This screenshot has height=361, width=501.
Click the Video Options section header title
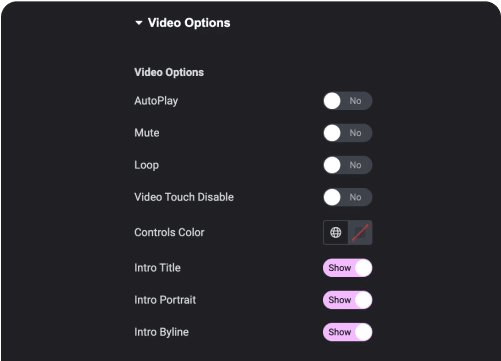tap(189, 23)
